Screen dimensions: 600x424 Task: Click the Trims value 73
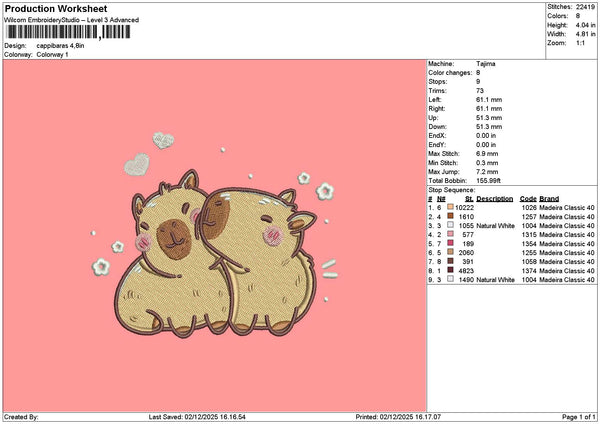tap(480, 91)
